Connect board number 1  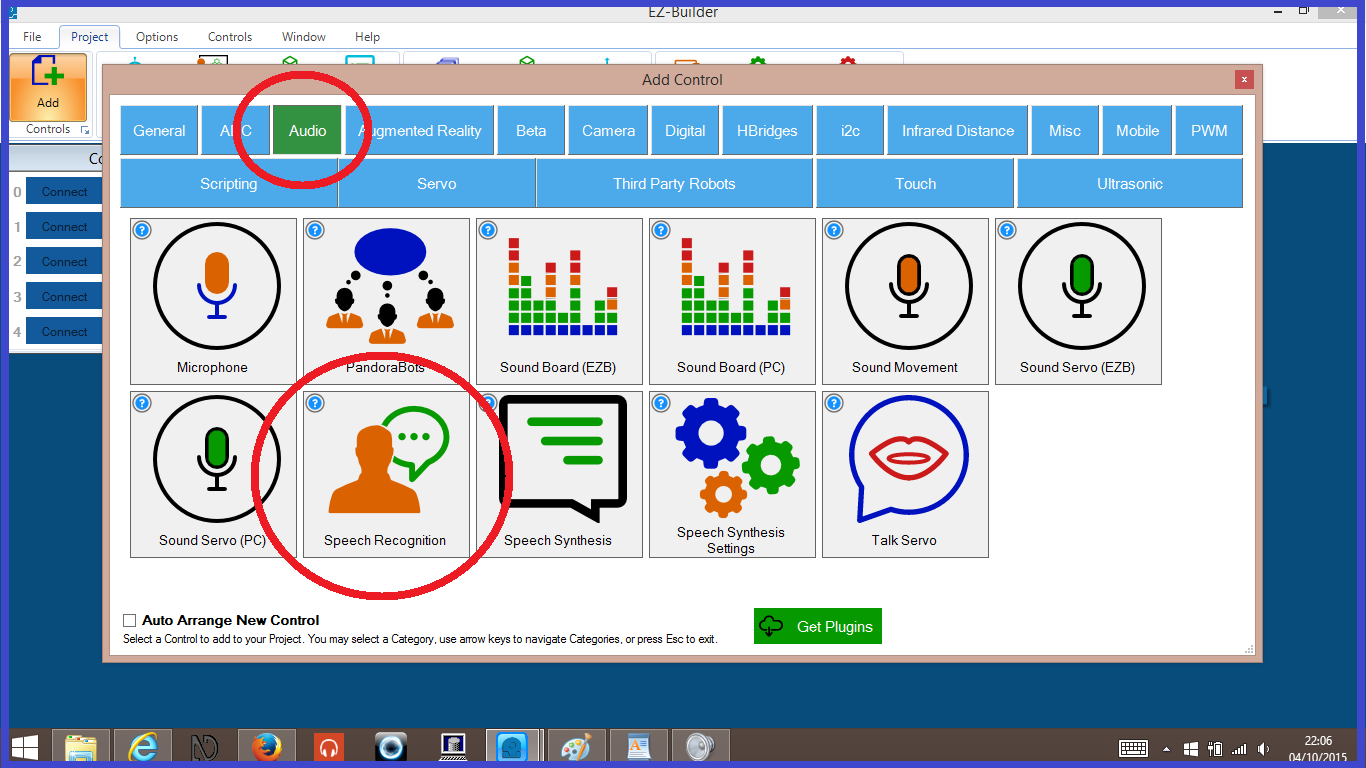click(x=65, y=227)
